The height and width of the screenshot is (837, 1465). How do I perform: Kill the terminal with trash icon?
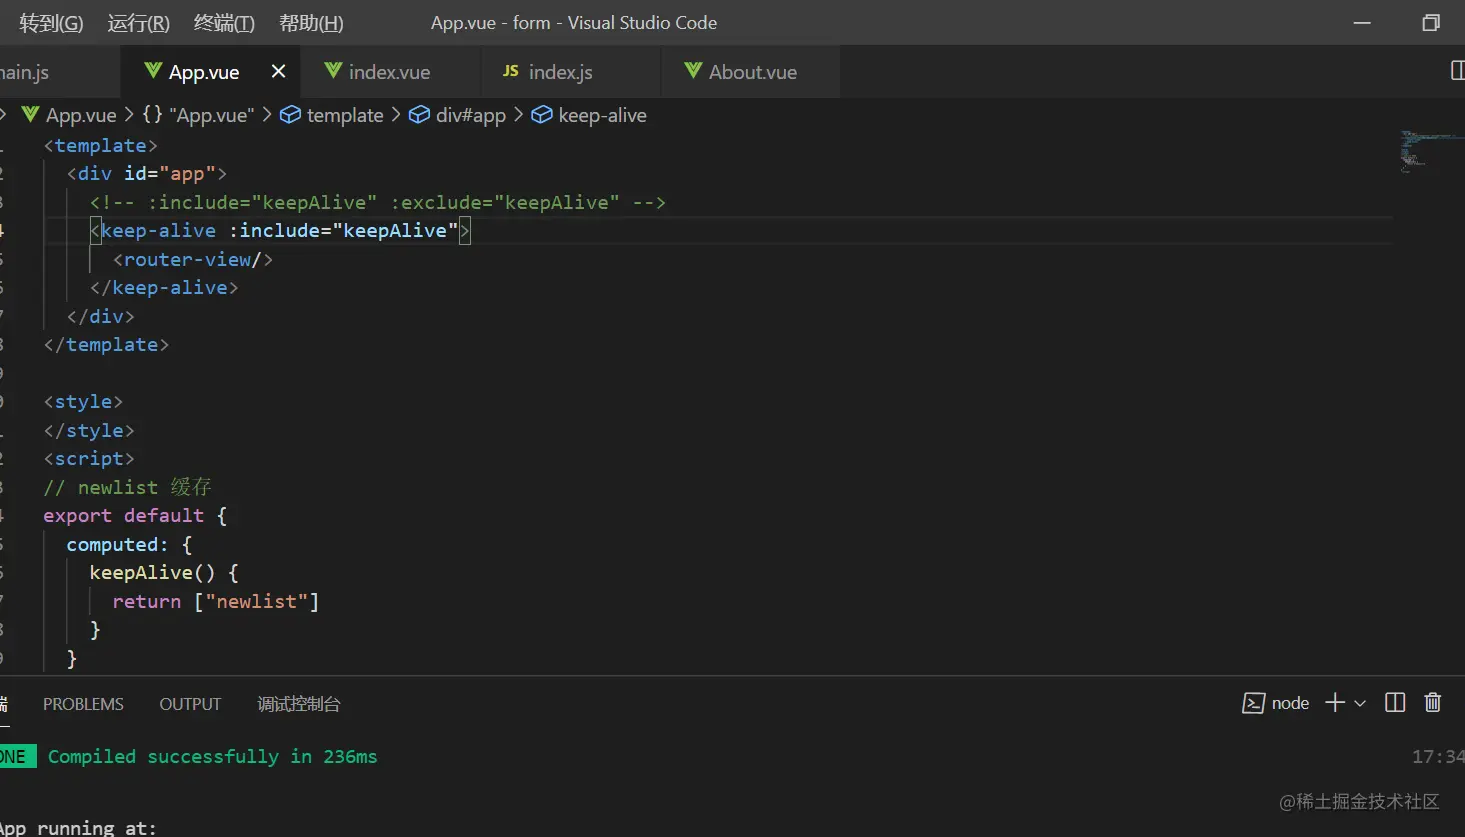point(1432,703)
